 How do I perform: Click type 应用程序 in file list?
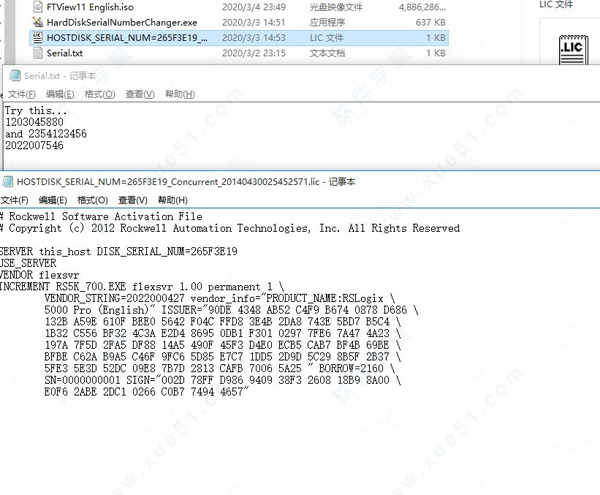click(327, 22)
